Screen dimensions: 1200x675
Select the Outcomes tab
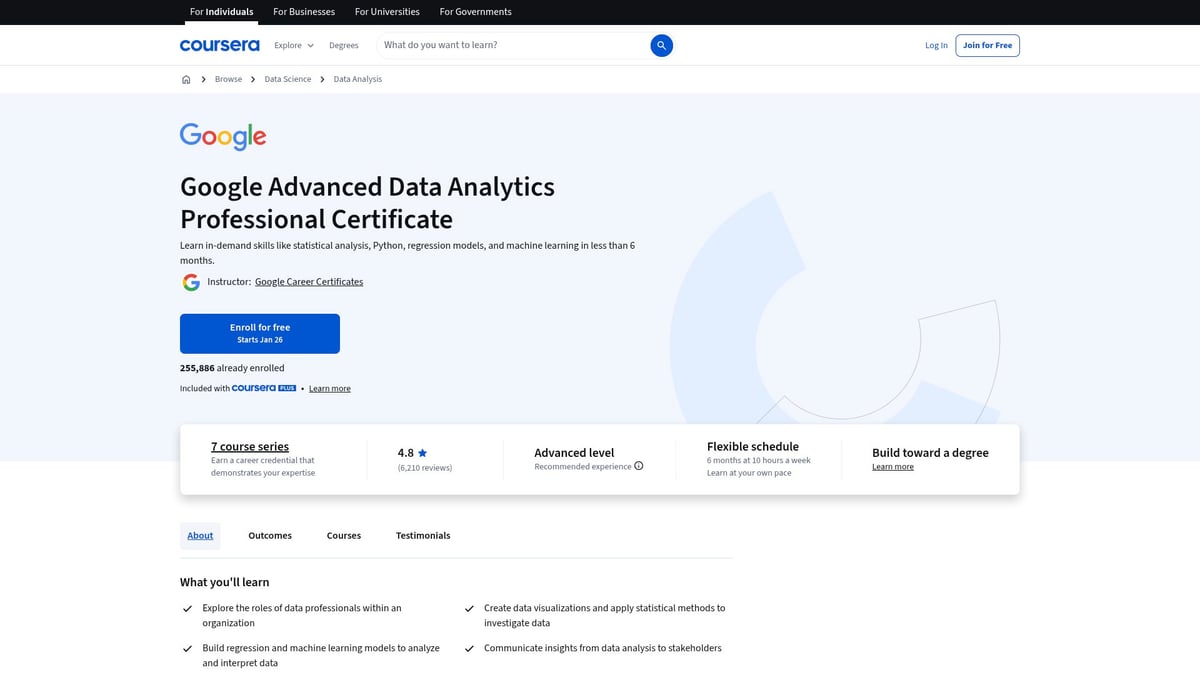pyautogui.click(x=270, y=536)
